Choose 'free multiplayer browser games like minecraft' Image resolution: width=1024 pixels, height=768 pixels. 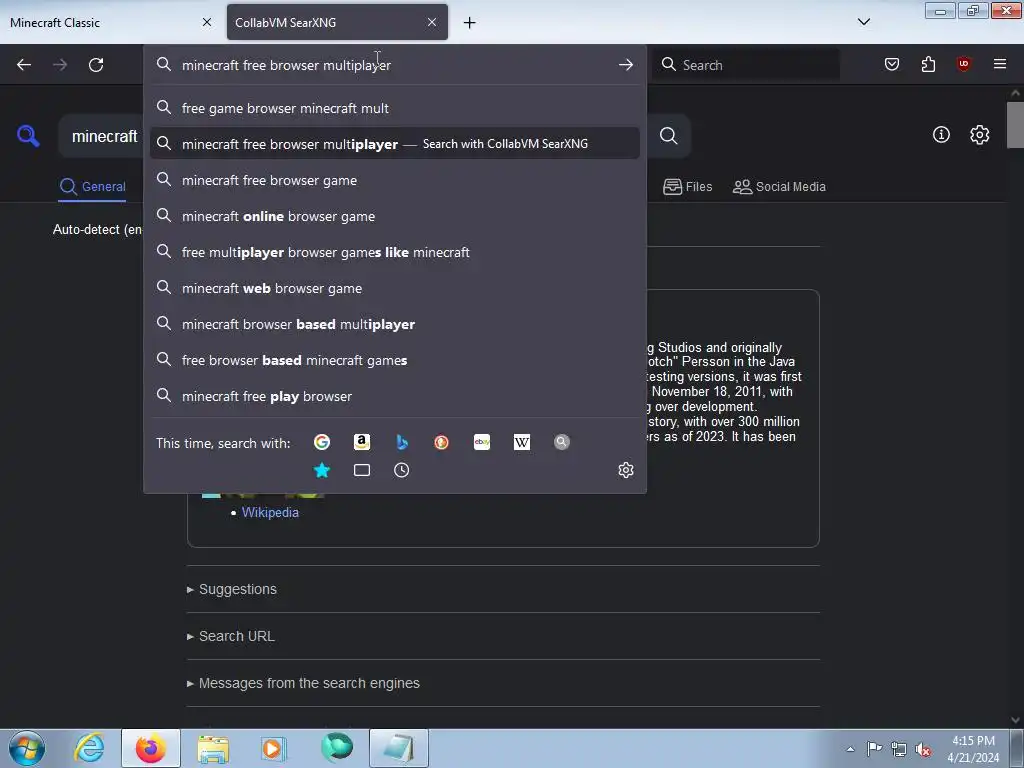click(x=394, y=251)
